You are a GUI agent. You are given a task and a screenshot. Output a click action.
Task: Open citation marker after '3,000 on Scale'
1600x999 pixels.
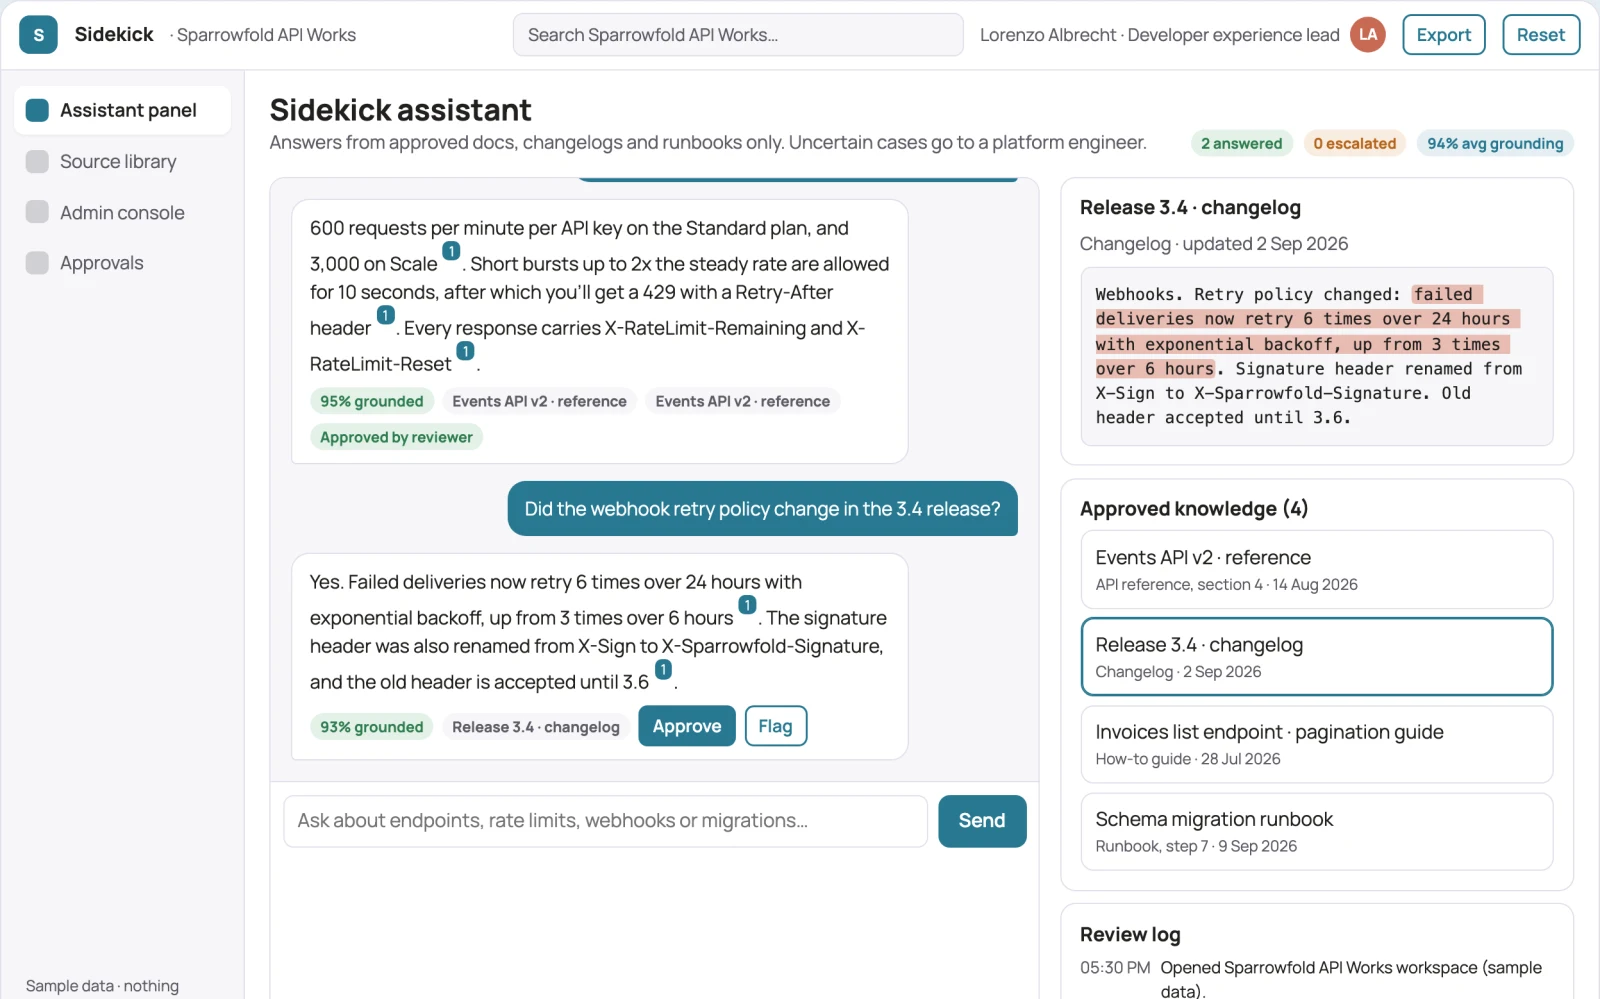(451, 251)
